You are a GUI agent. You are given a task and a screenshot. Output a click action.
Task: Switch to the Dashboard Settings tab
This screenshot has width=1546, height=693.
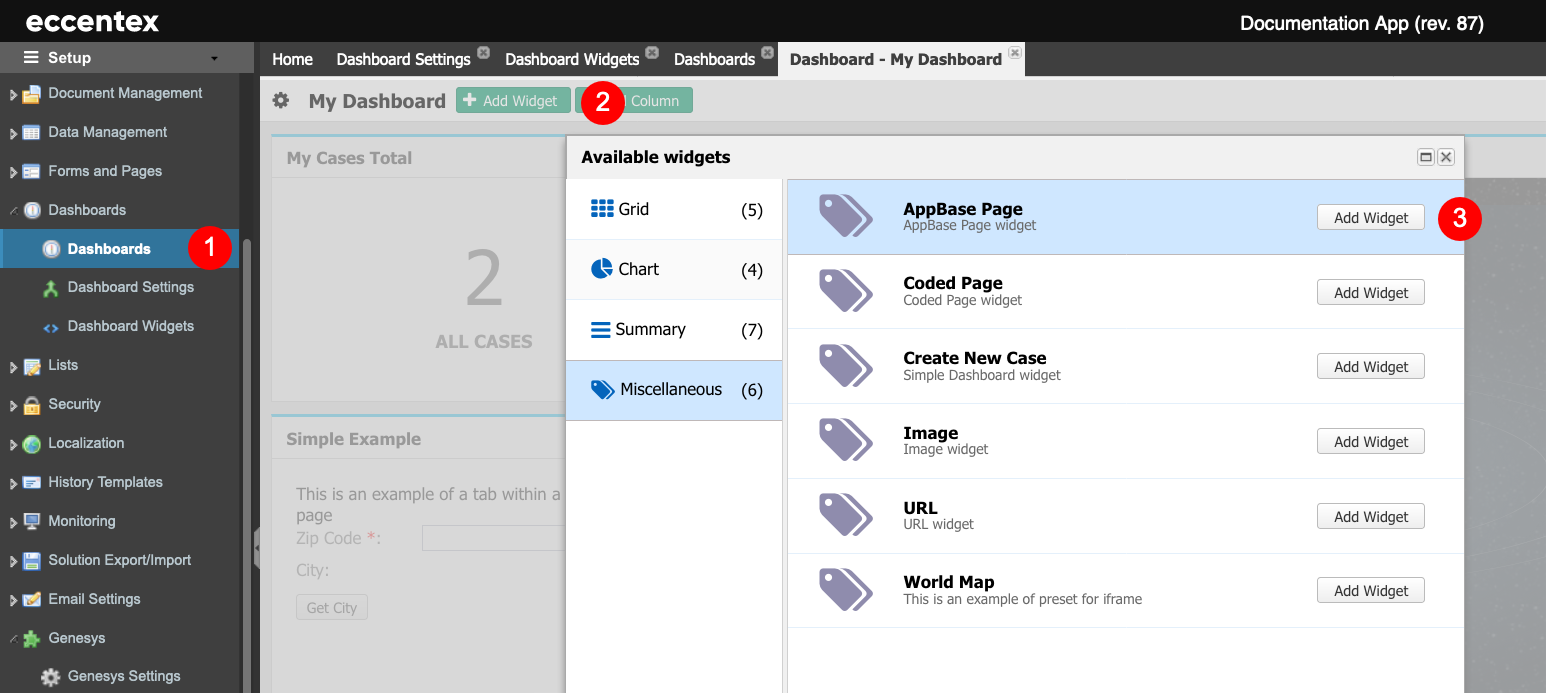(403, 59)
